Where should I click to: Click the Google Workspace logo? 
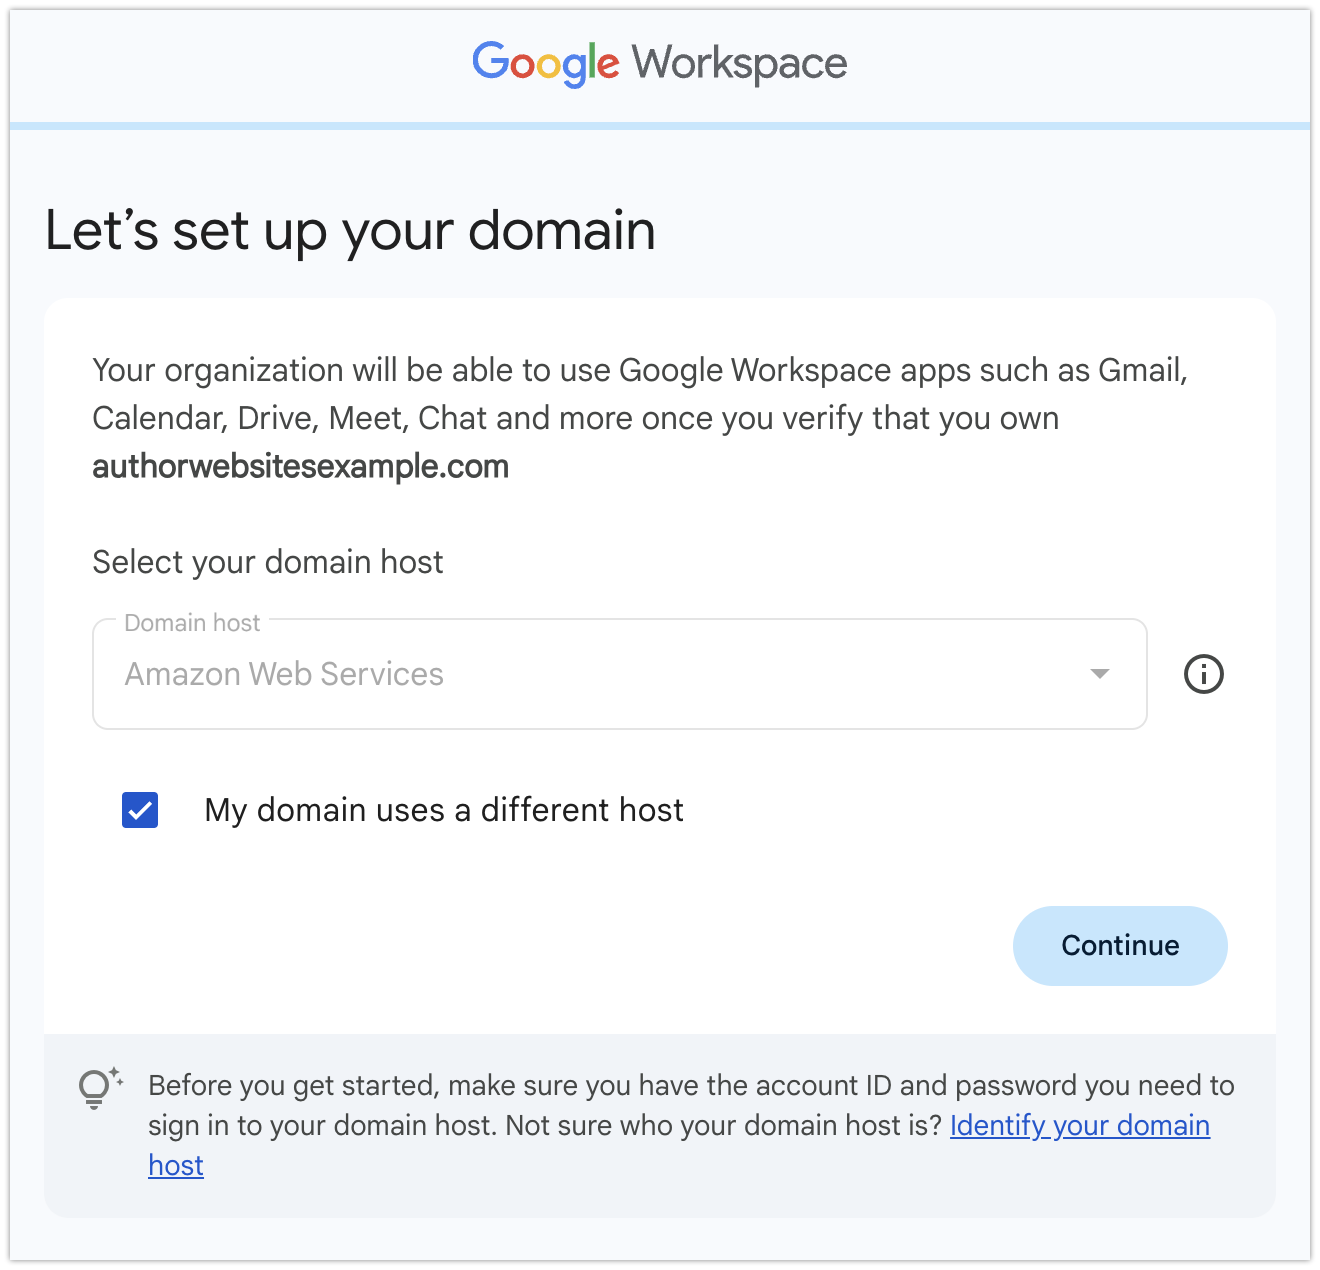[660, 64]
